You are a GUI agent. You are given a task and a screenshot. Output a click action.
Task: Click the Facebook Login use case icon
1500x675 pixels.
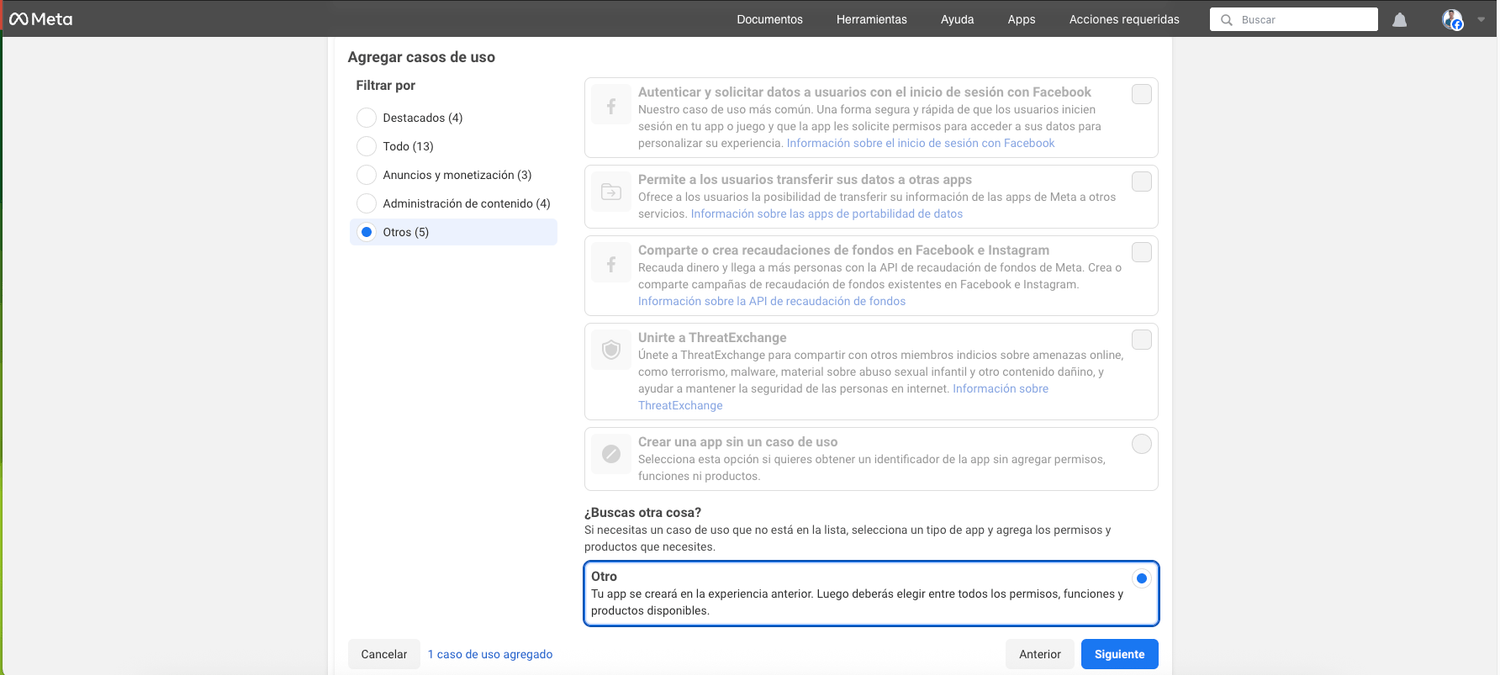click(610, 105)
